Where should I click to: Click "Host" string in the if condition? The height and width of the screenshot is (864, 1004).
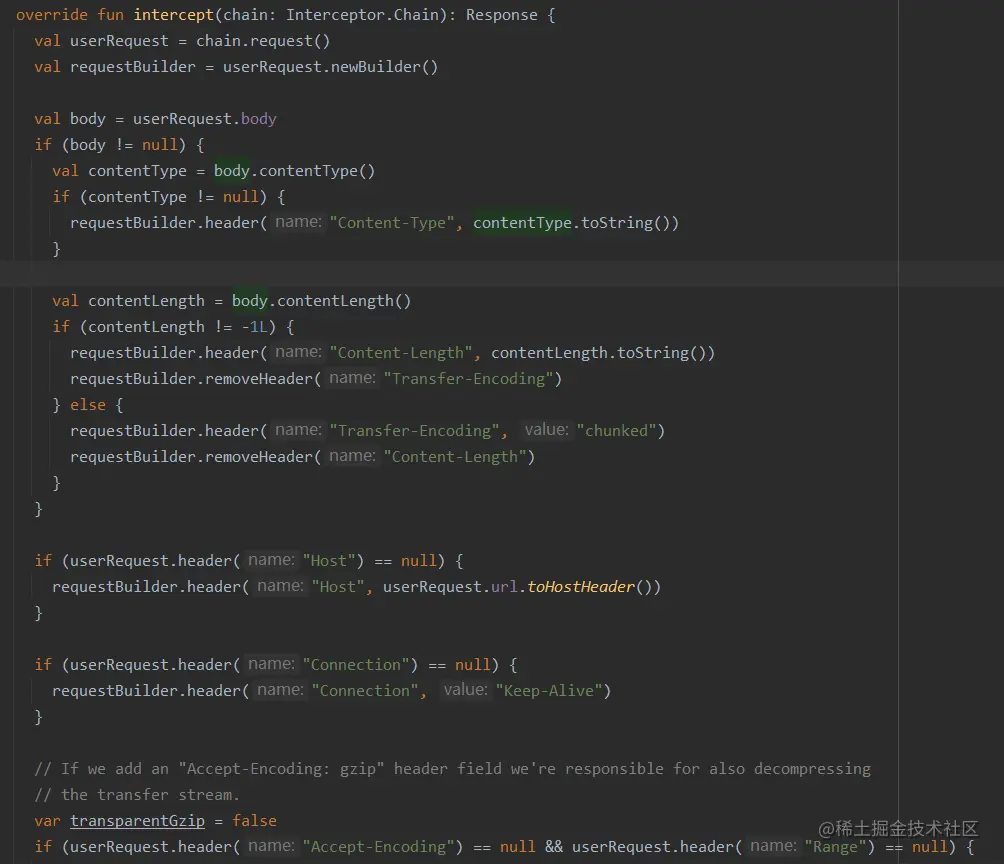tap(328, 561)
